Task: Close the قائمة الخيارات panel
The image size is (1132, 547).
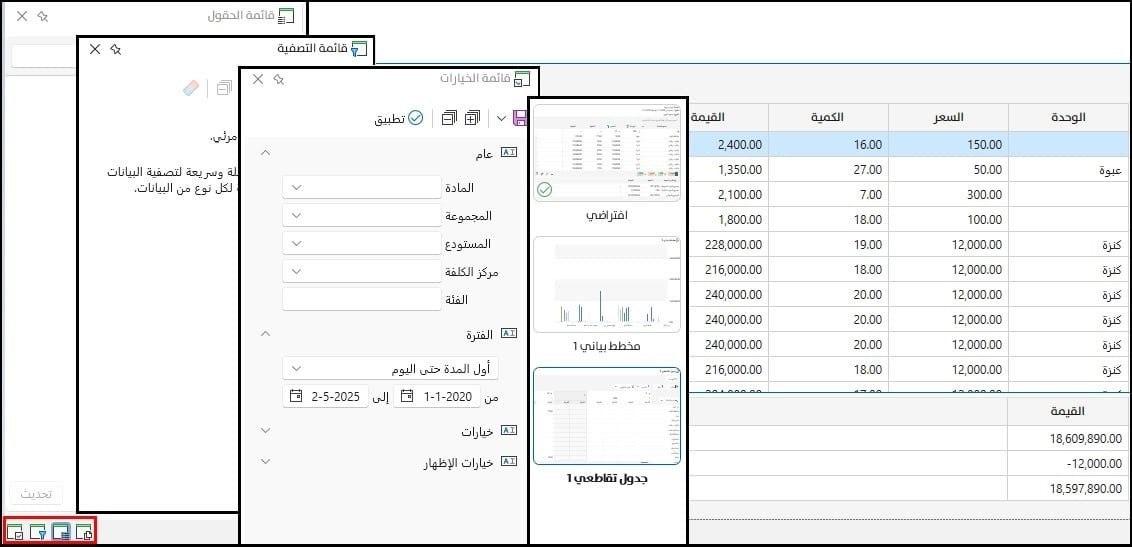Action: tap(258, 79)
